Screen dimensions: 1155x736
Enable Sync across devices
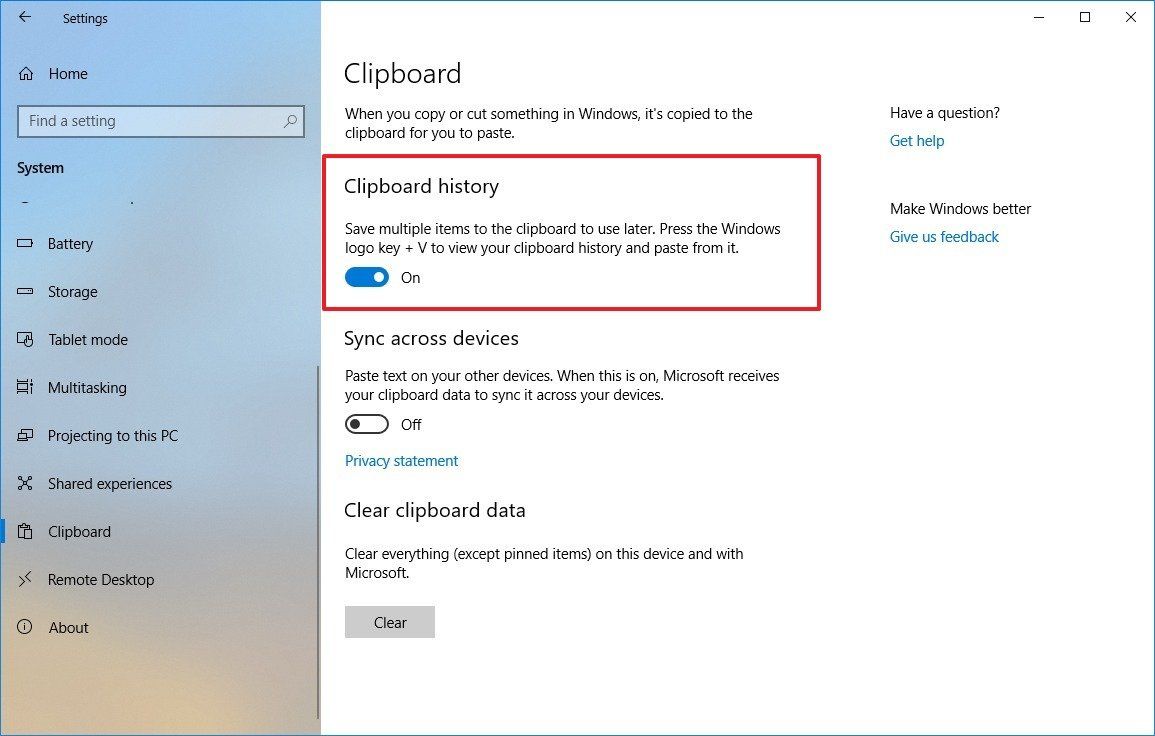pyautogui.click(x=366, y=424)
